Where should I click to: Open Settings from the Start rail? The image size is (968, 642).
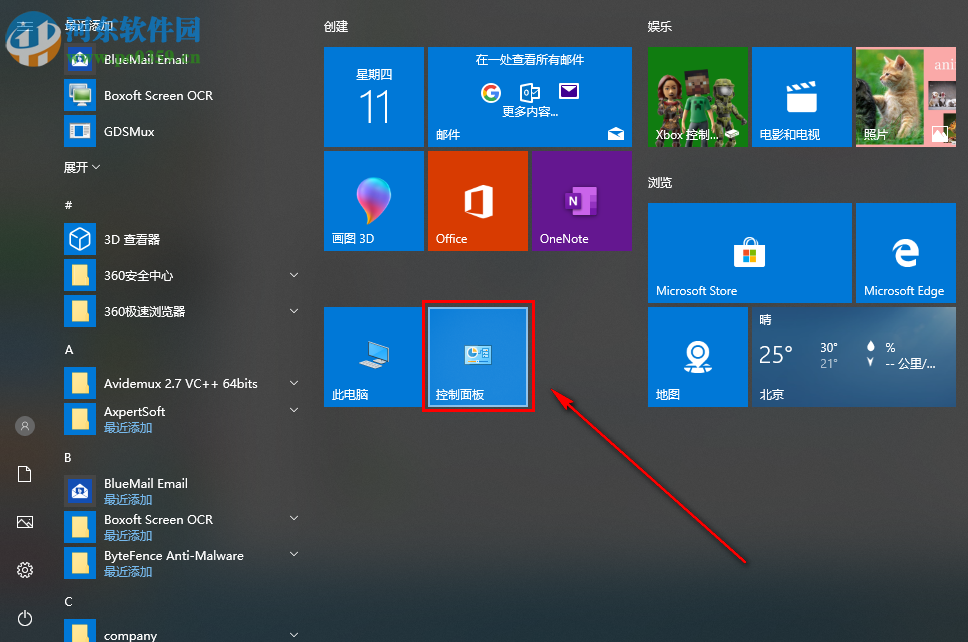point(24,570)
